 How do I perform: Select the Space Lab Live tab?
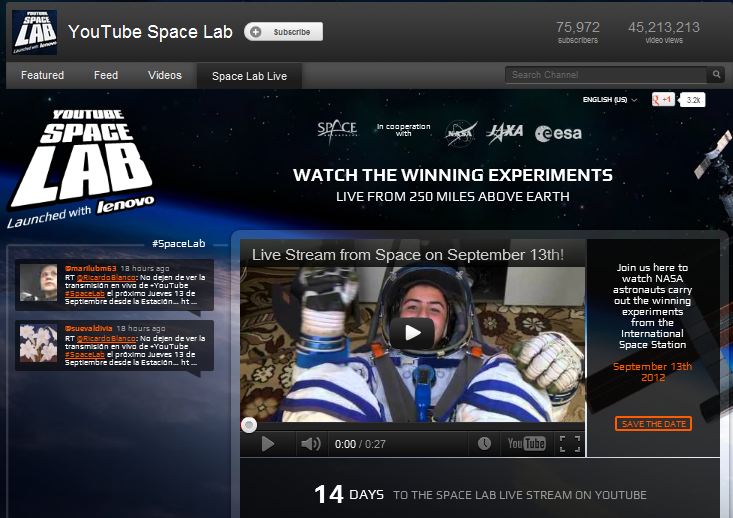(250, 76)
